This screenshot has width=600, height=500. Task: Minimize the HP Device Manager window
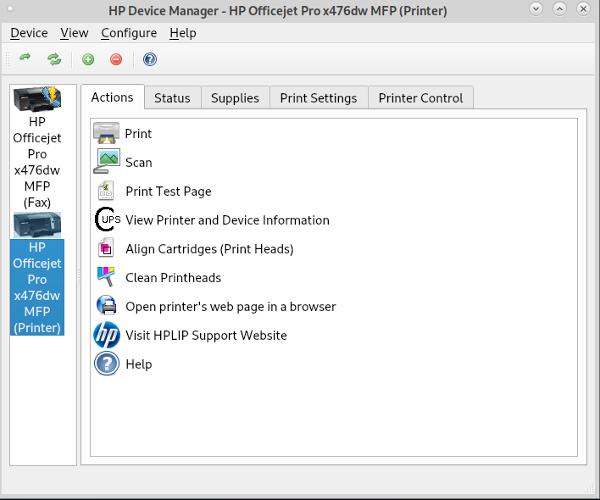pyautogui.click(x=536, y=8)
